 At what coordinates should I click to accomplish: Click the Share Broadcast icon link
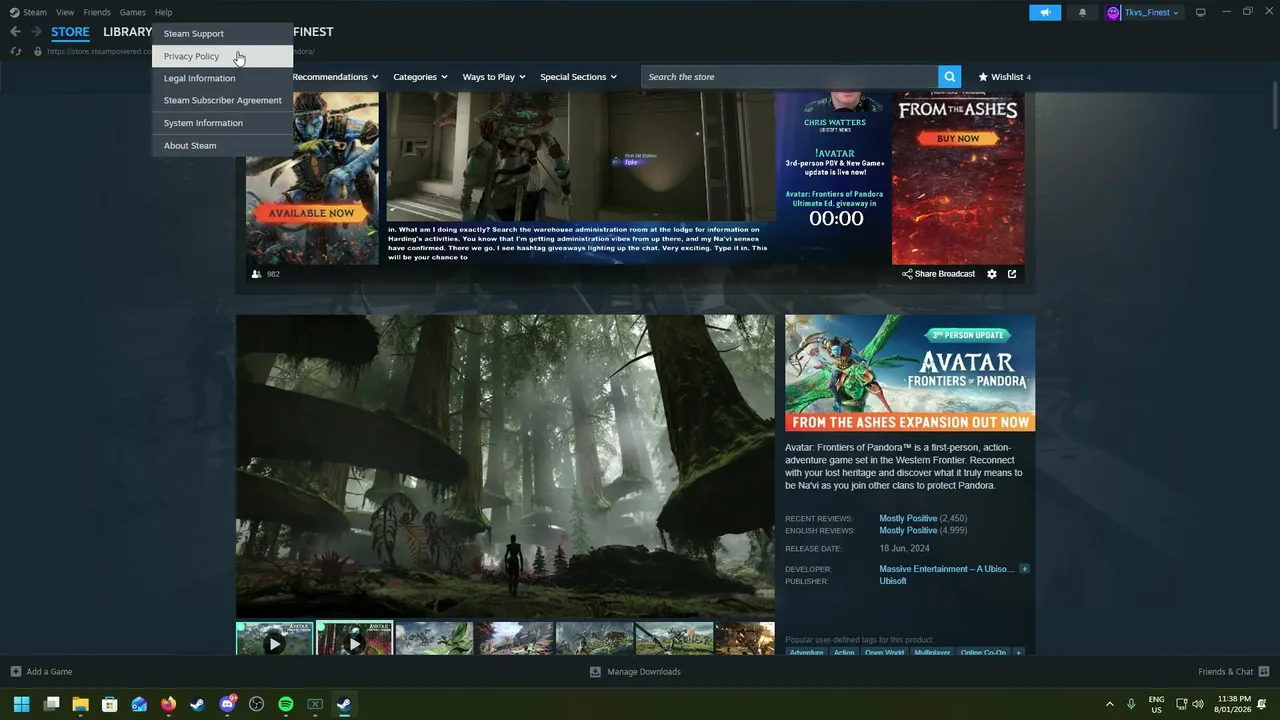click(938, 274)
